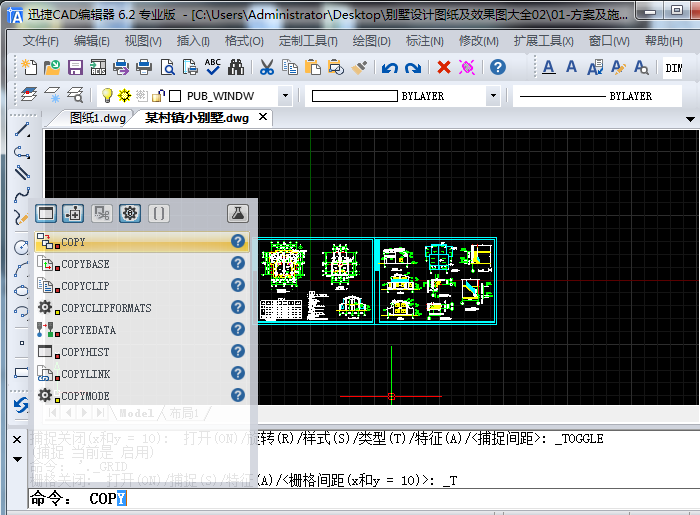The height and width of the screenshot is (515, 700).
Task: Open help for COPYCLIPFORMATS command
Action: coord(238,307)
